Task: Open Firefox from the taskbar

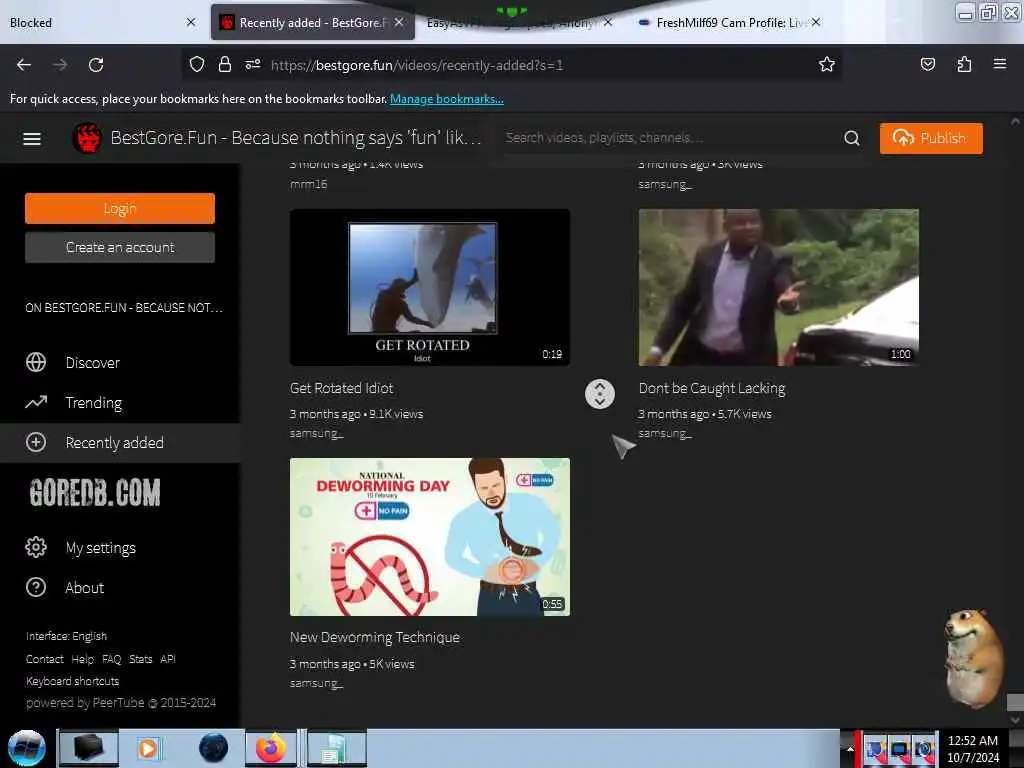Action: pyautogui.click(x=270, y=748)
